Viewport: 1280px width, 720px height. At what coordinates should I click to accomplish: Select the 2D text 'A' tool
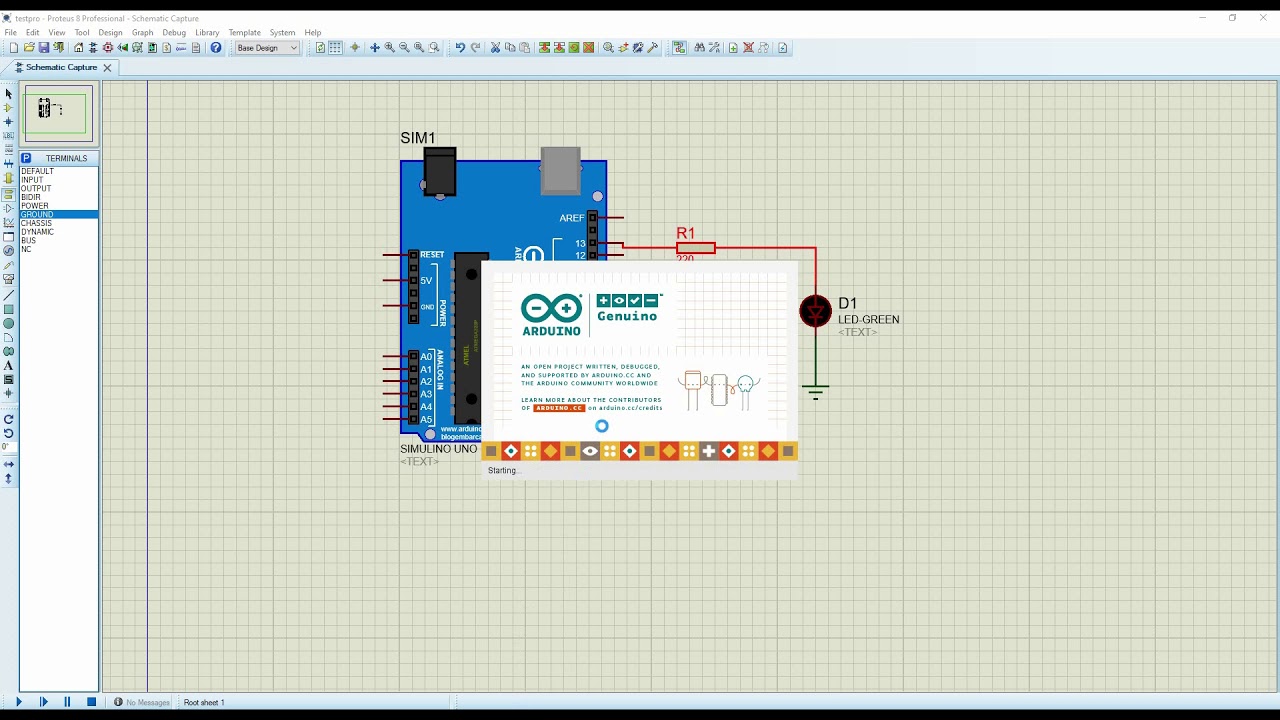coord(9,365)
